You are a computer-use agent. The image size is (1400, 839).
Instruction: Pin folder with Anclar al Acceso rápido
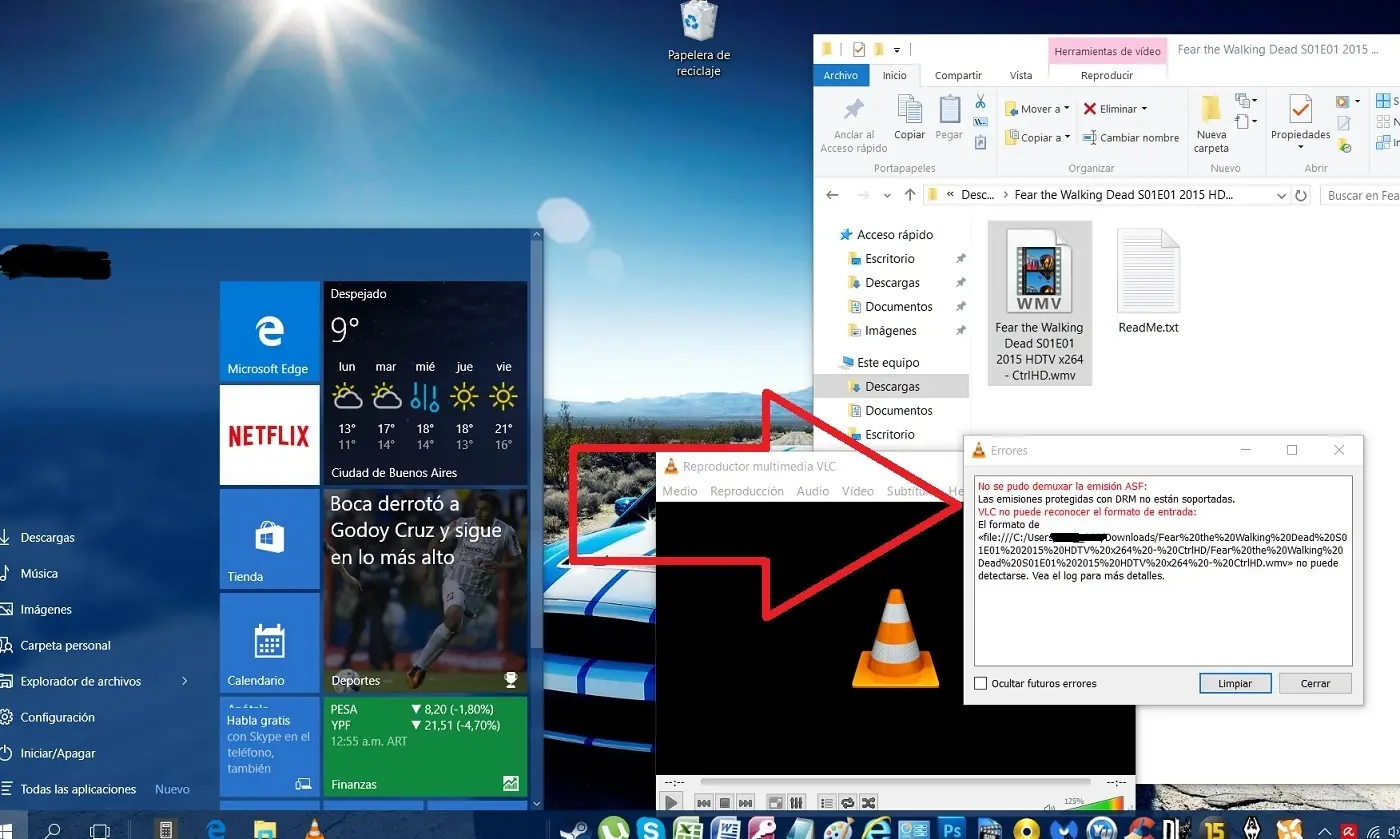[x=852, y=122]
